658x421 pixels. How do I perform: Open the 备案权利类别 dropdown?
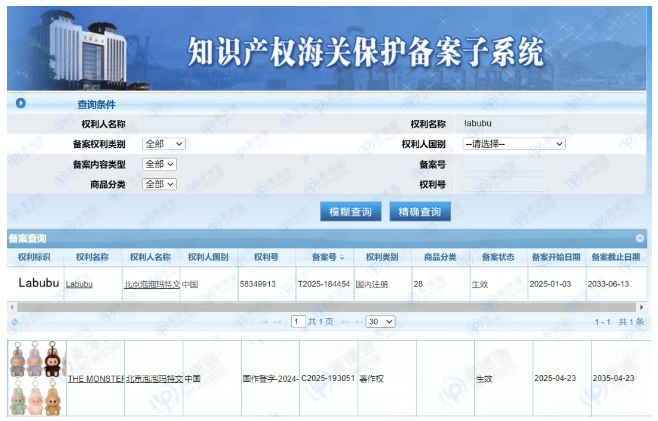[164, 144]
